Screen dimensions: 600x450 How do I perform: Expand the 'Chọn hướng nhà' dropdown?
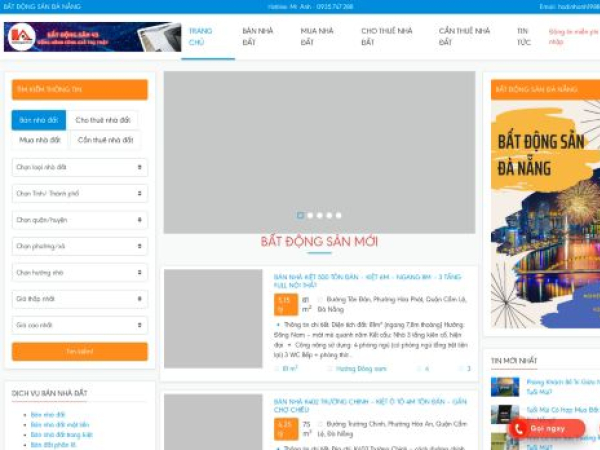[80, 272]
